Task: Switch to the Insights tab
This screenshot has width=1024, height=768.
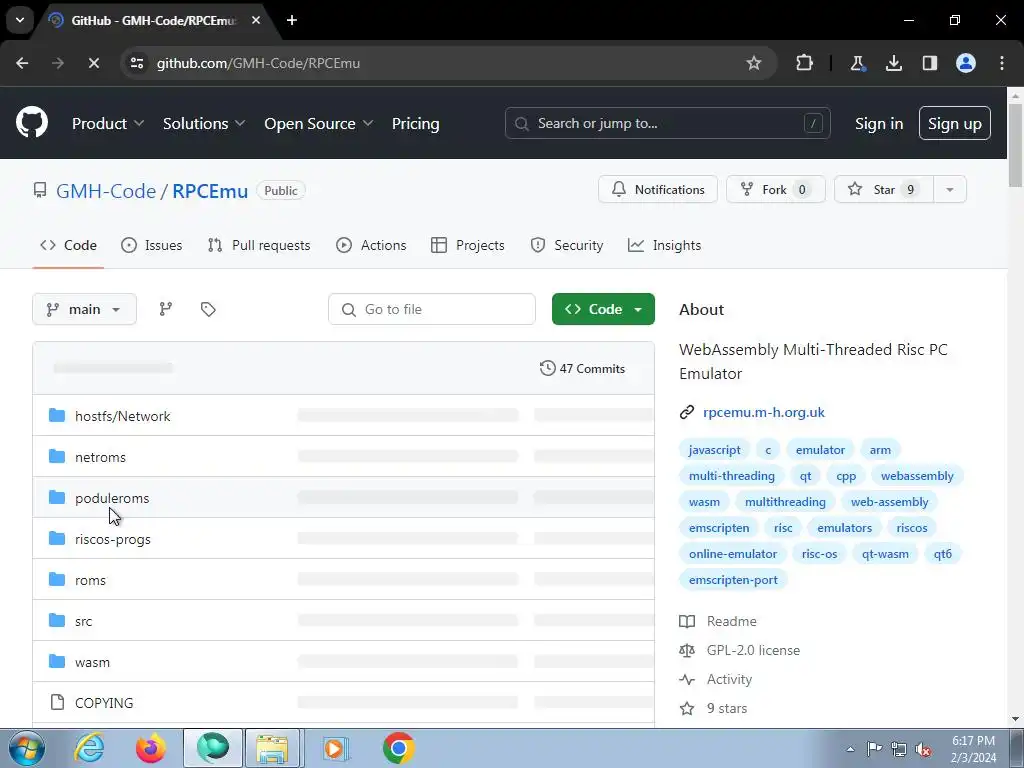Action: click(x=664, y=245)
